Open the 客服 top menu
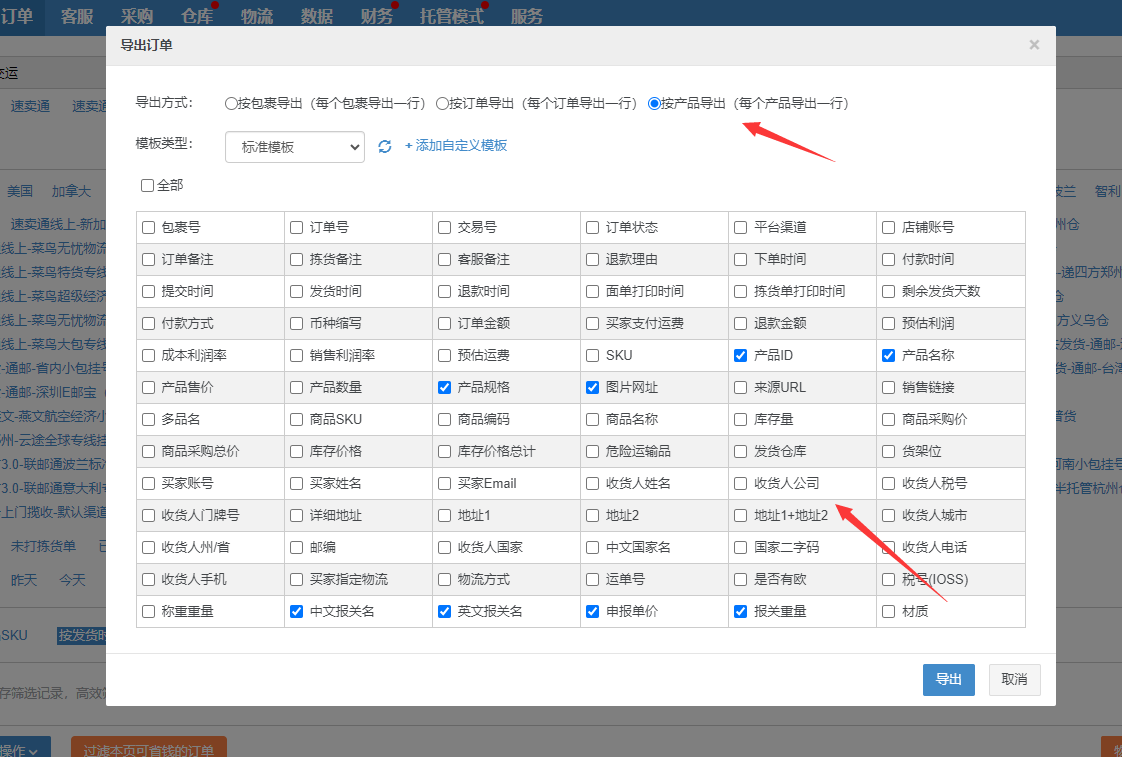Viewport: 1122px width, 757px height. 77,16
